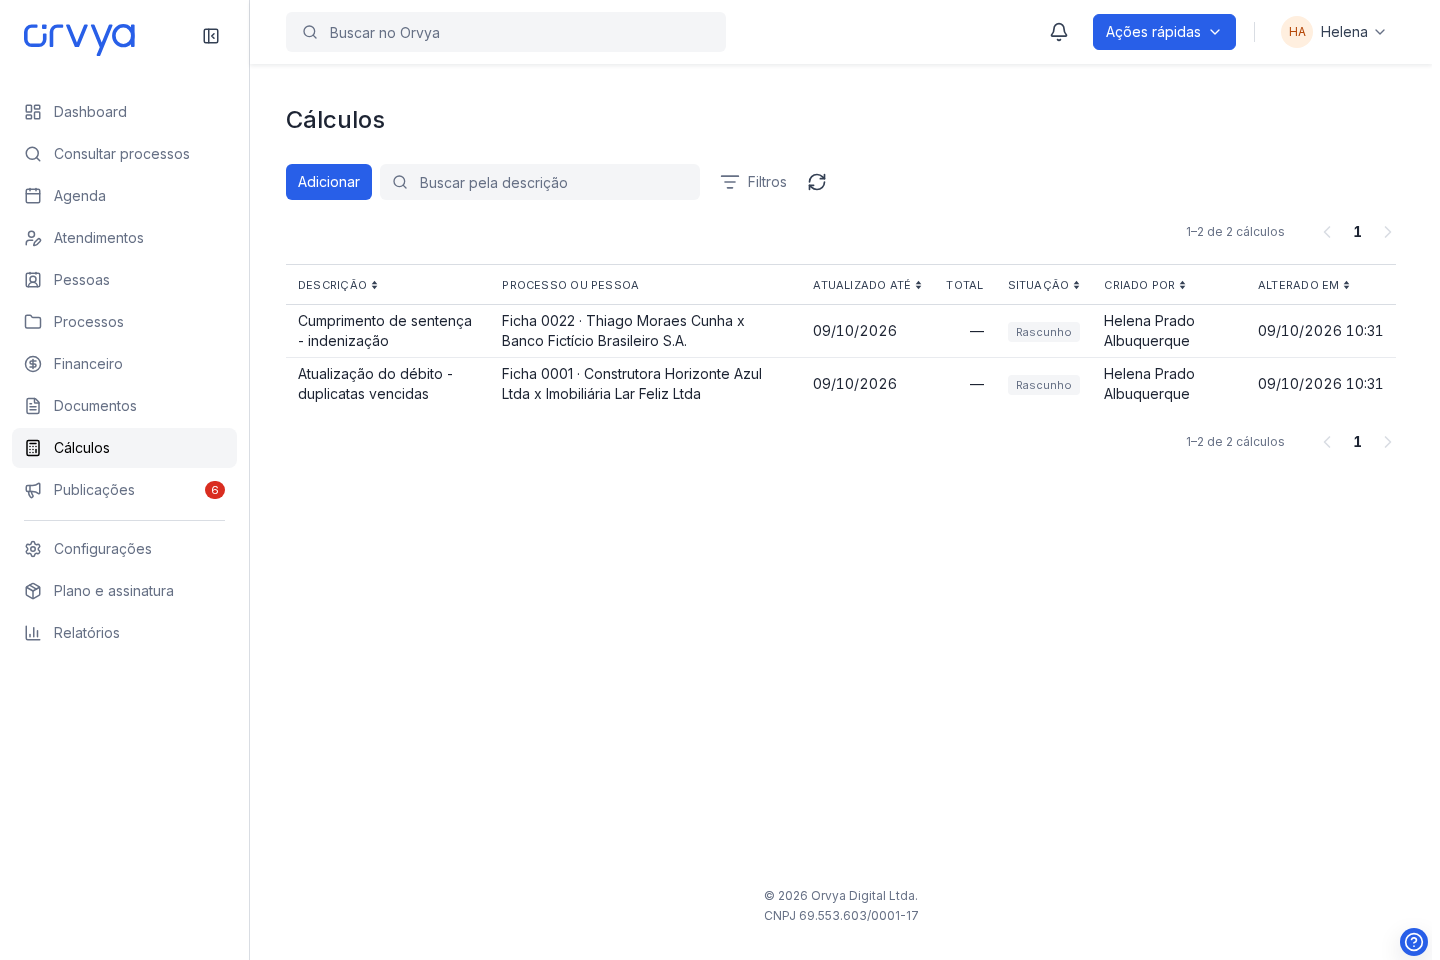Click the Configurações gear icon

tap(33, 549)
